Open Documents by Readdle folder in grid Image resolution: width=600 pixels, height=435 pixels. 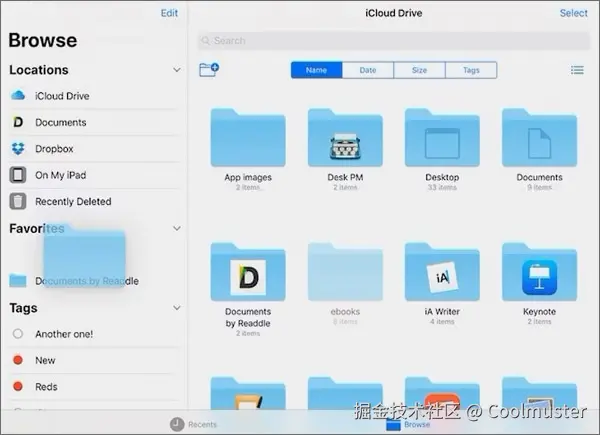tap(248, 272)
